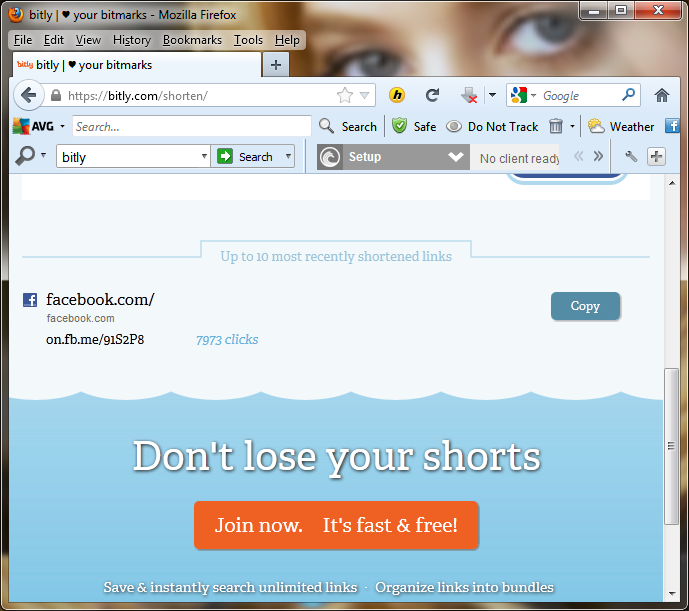Screen dimensions: 689x611
Task: Open Weather from AVG toolbar
Action: click(x=621, y=127)
